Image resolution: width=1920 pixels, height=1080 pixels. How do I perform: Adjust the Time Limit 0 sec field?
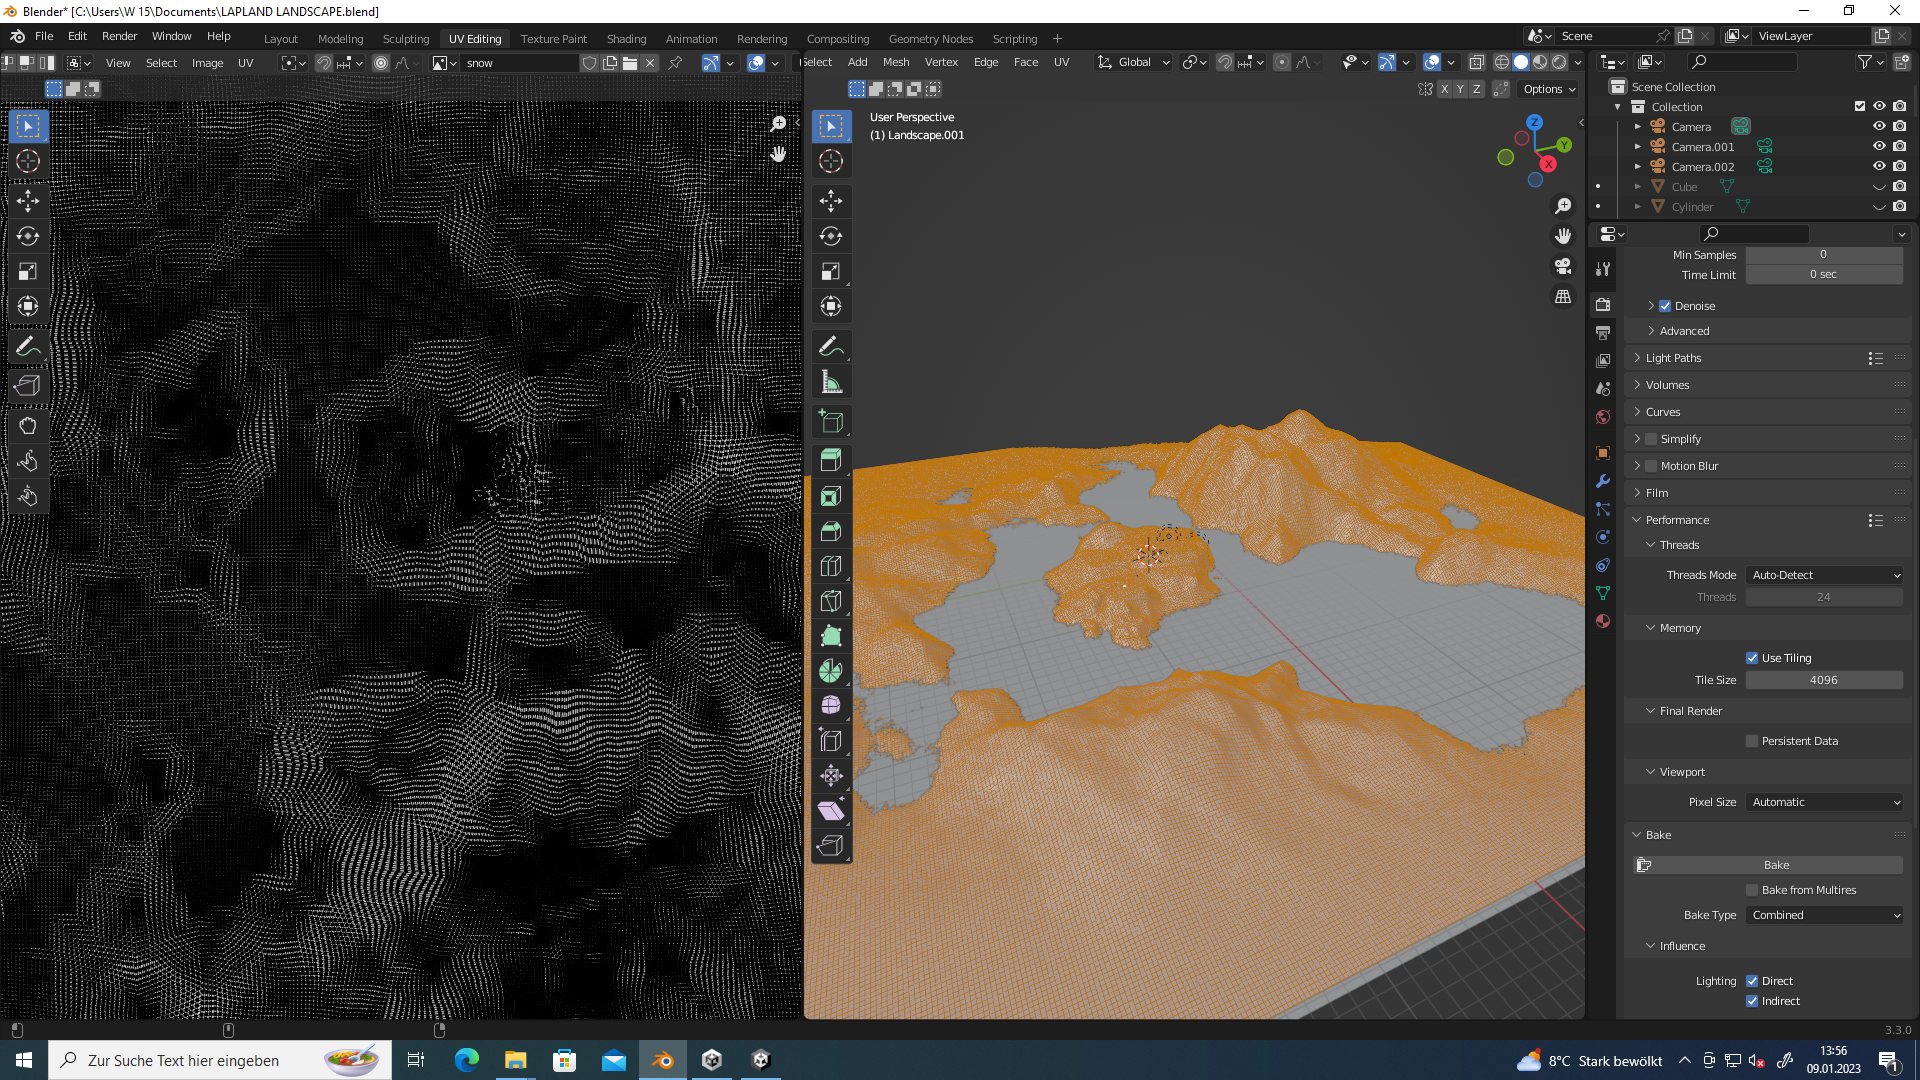tap(1825, 275)
